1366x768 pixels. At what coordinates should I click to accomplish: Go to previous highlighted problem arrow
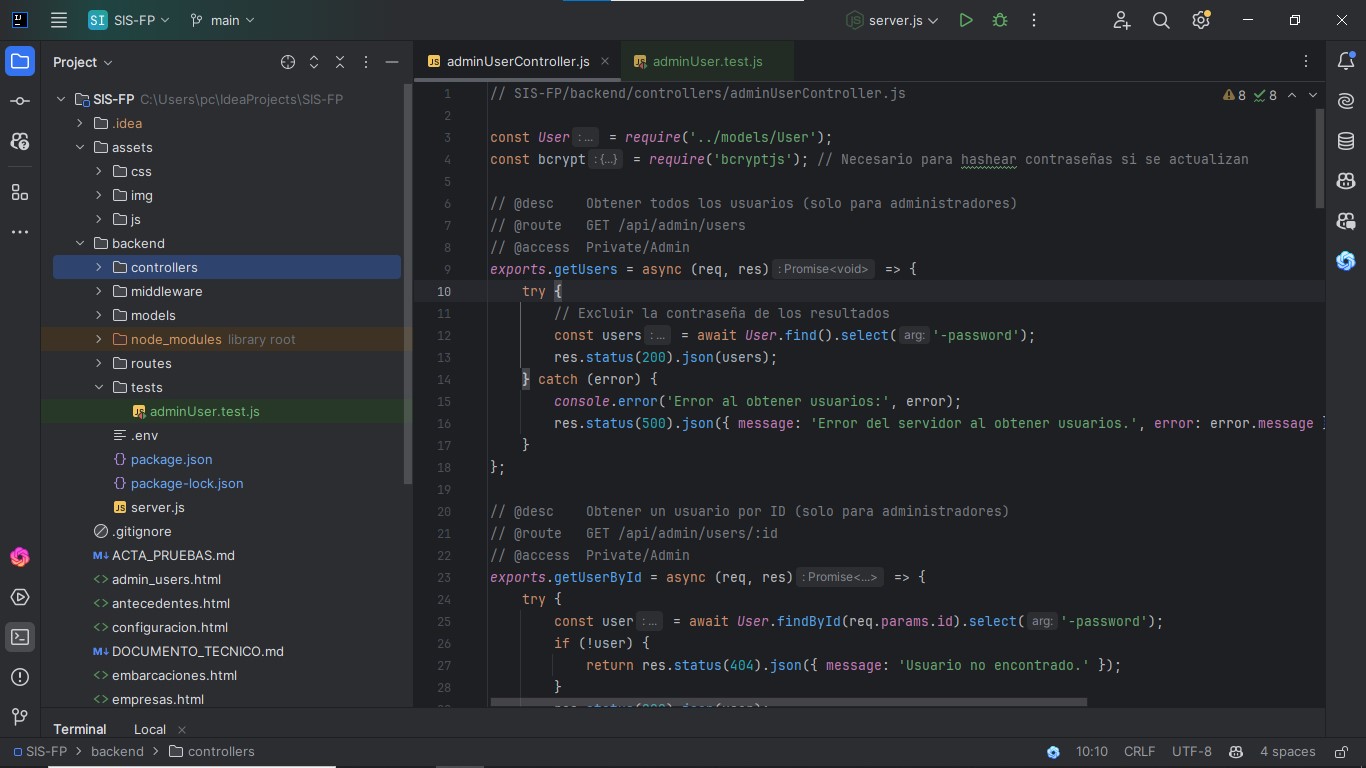1291,95
